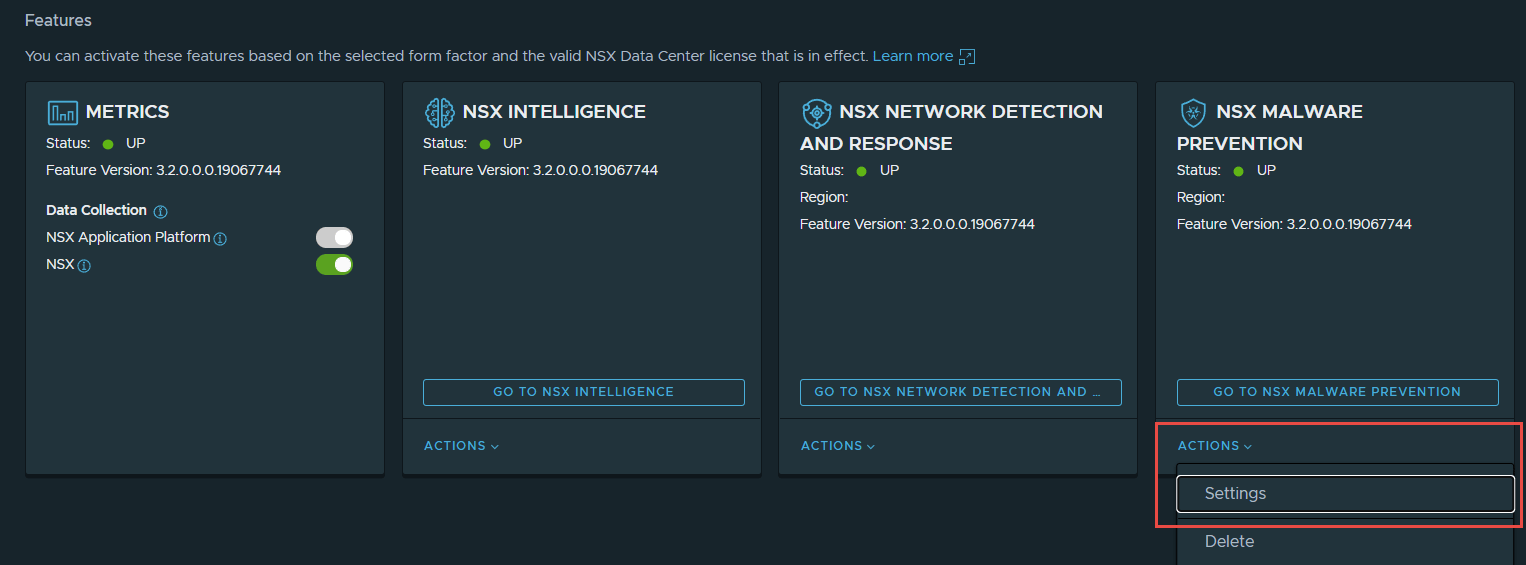Click Status UP text in Metrics card

[96, 143]
